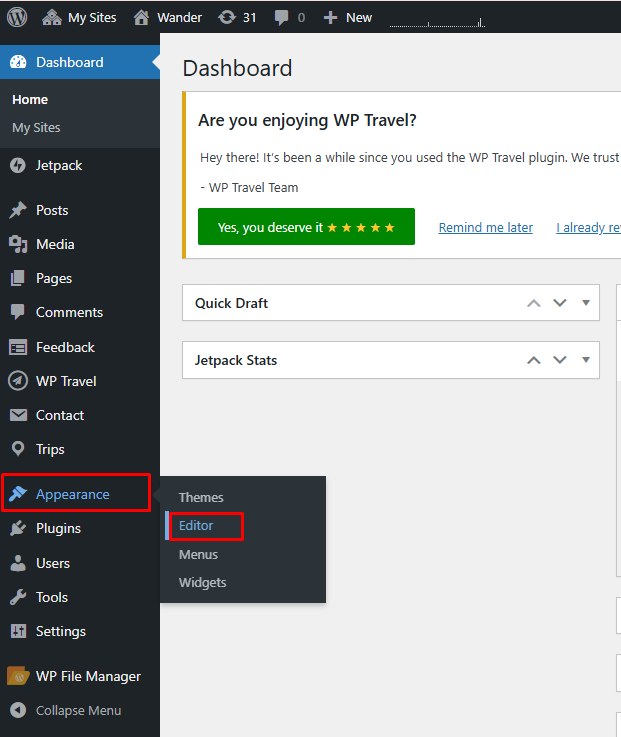The image size is (621, 737).
Task: Move Jetpack Stats widget down
Action: pyautogui.click(x=559, y=360)
